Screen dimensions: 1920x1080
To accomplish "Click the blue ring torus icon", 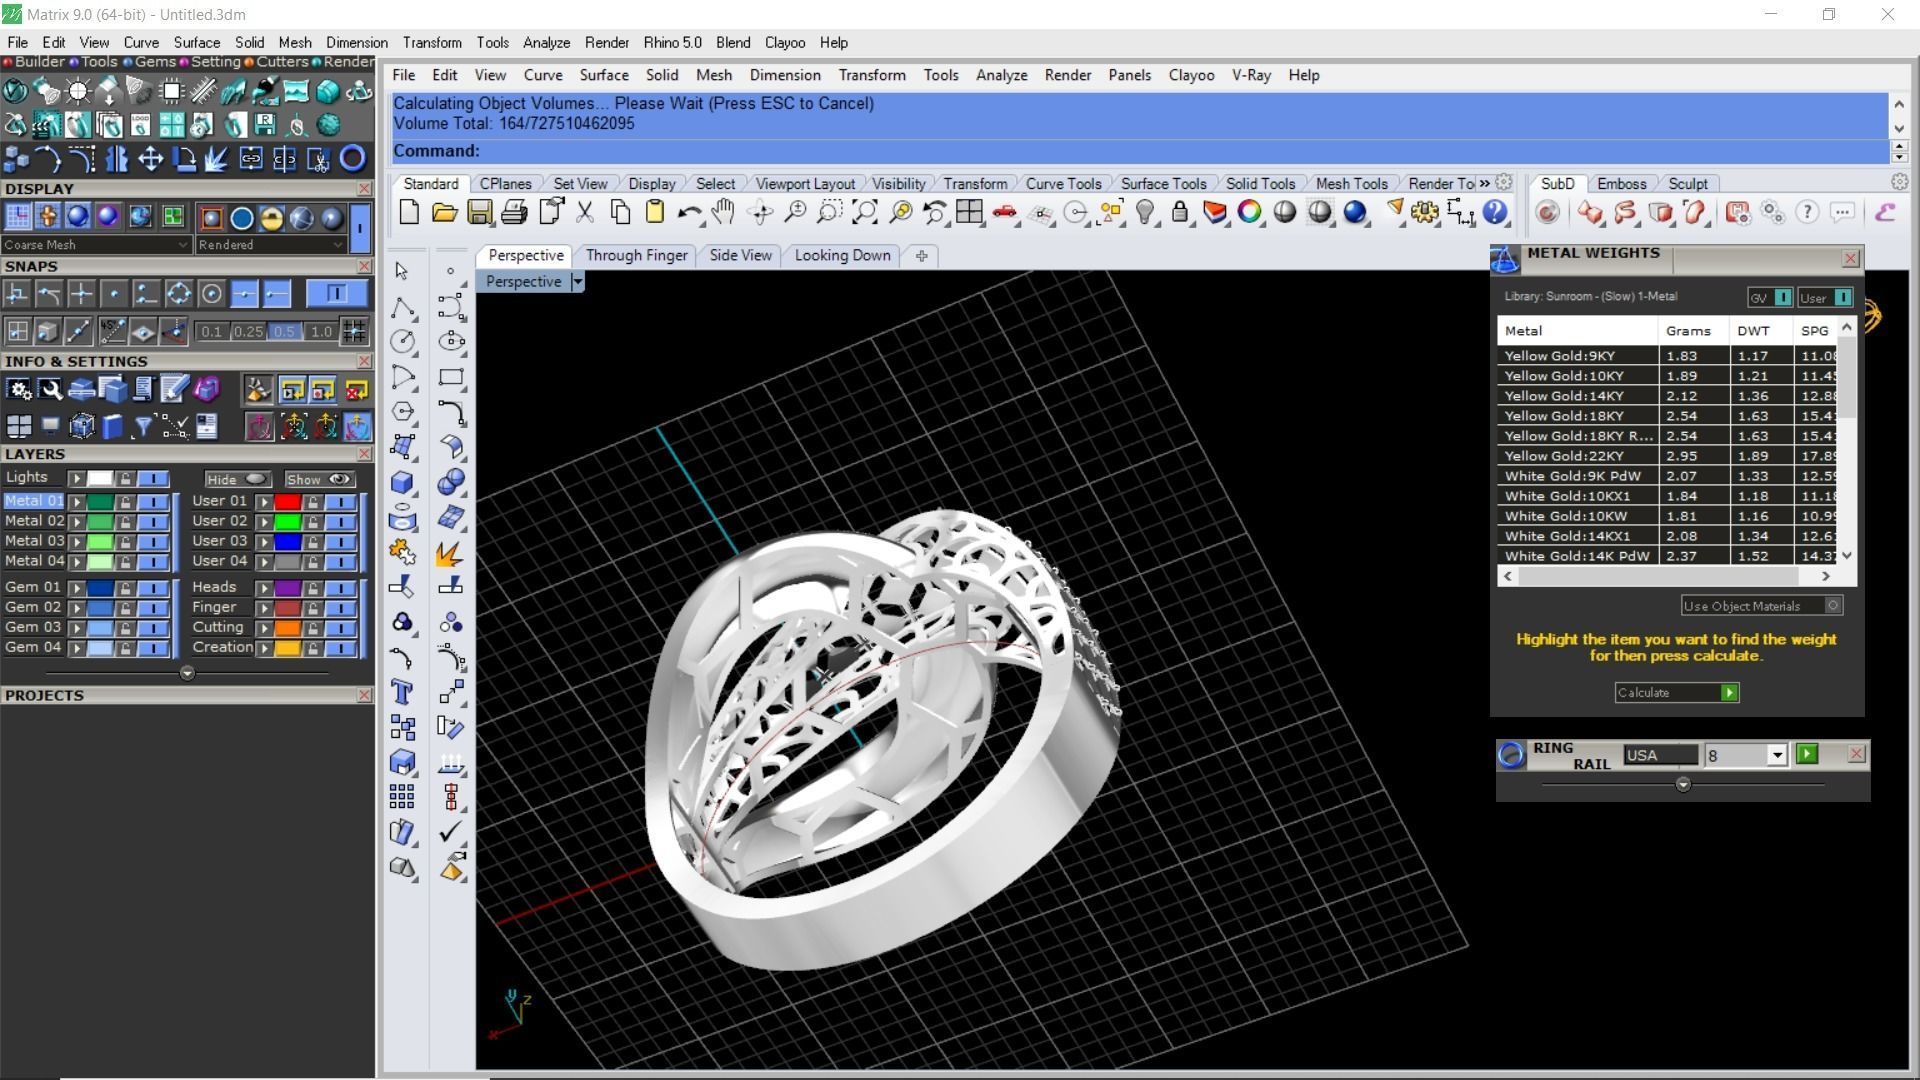I will tap(352, 158).
